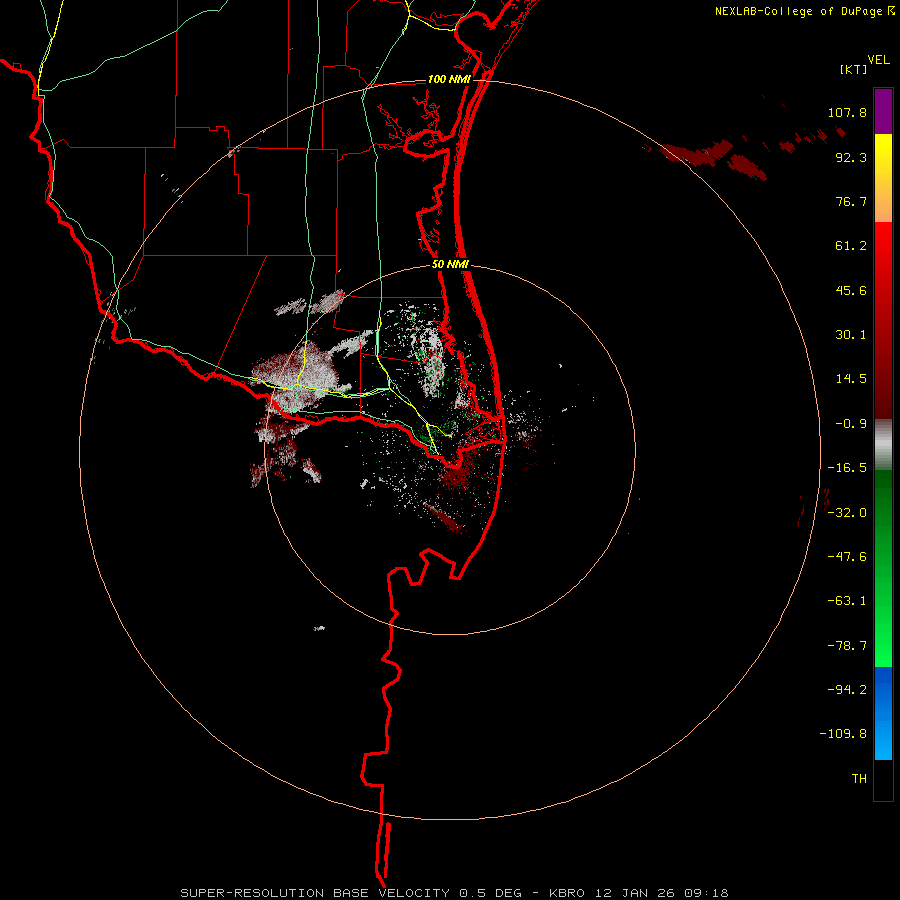Click the -47.6 legend value

[x=847, y=557]
